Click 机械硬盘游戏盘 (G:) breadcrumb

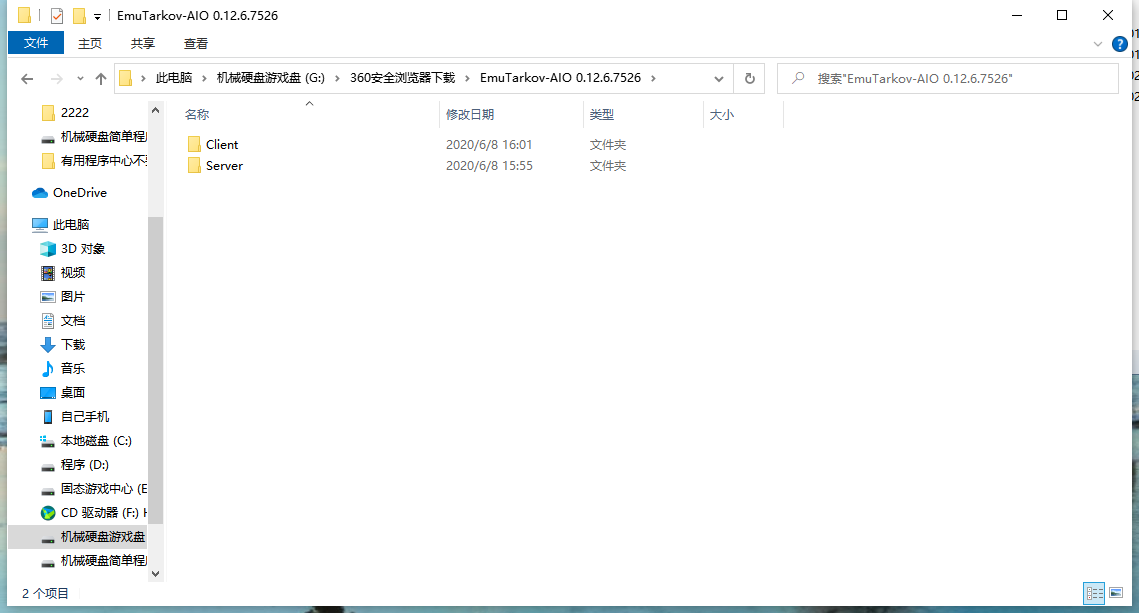(271, 78)
